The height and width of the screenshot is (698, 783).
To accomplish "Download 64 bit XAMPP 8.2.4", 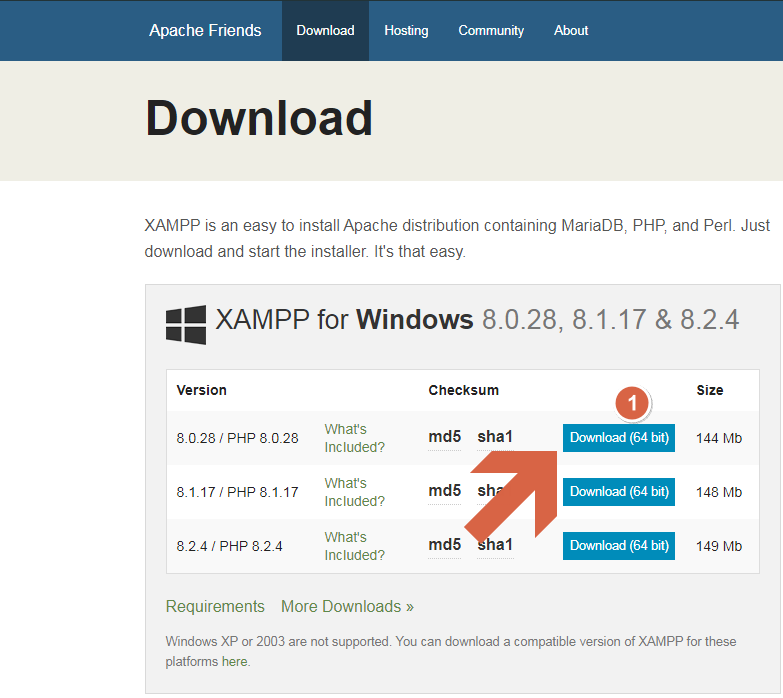I will point(619,546).
